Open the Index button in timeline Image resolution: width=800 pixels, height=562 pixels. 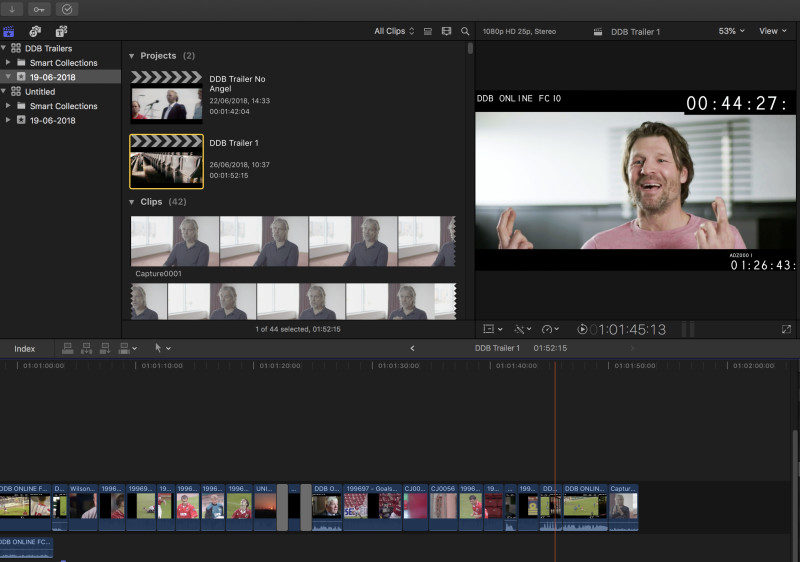[x=24, y=349]
